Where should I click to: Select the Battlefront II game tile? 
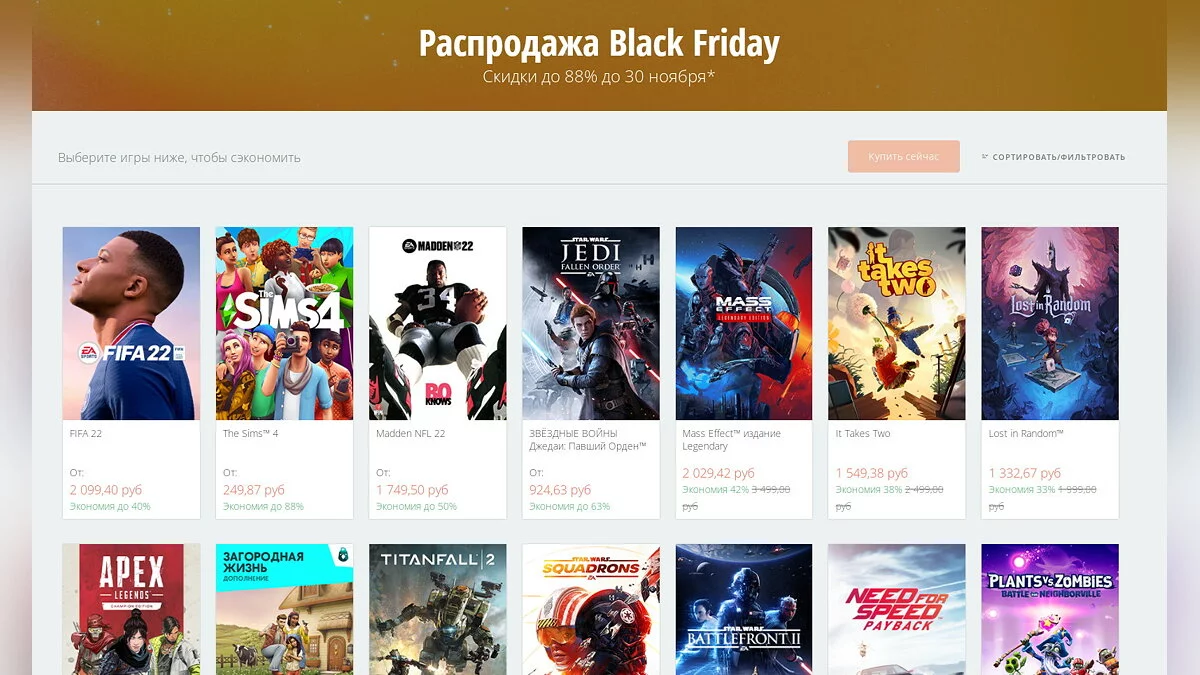(x=744, y=609)
